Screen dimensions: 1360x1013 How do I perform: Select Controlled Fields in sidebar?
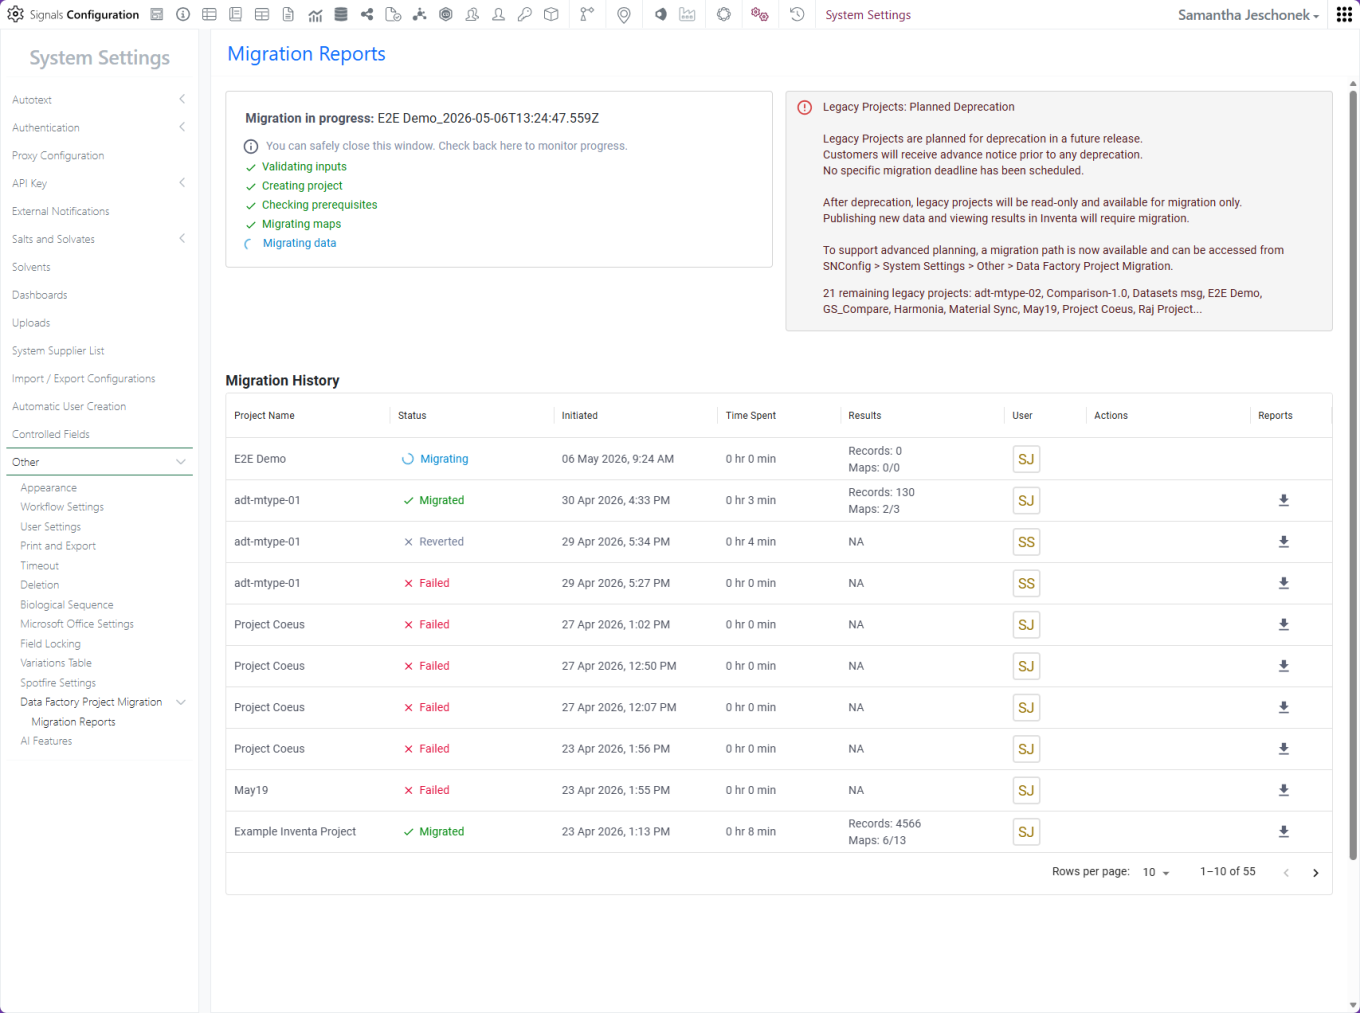point(51,434)
